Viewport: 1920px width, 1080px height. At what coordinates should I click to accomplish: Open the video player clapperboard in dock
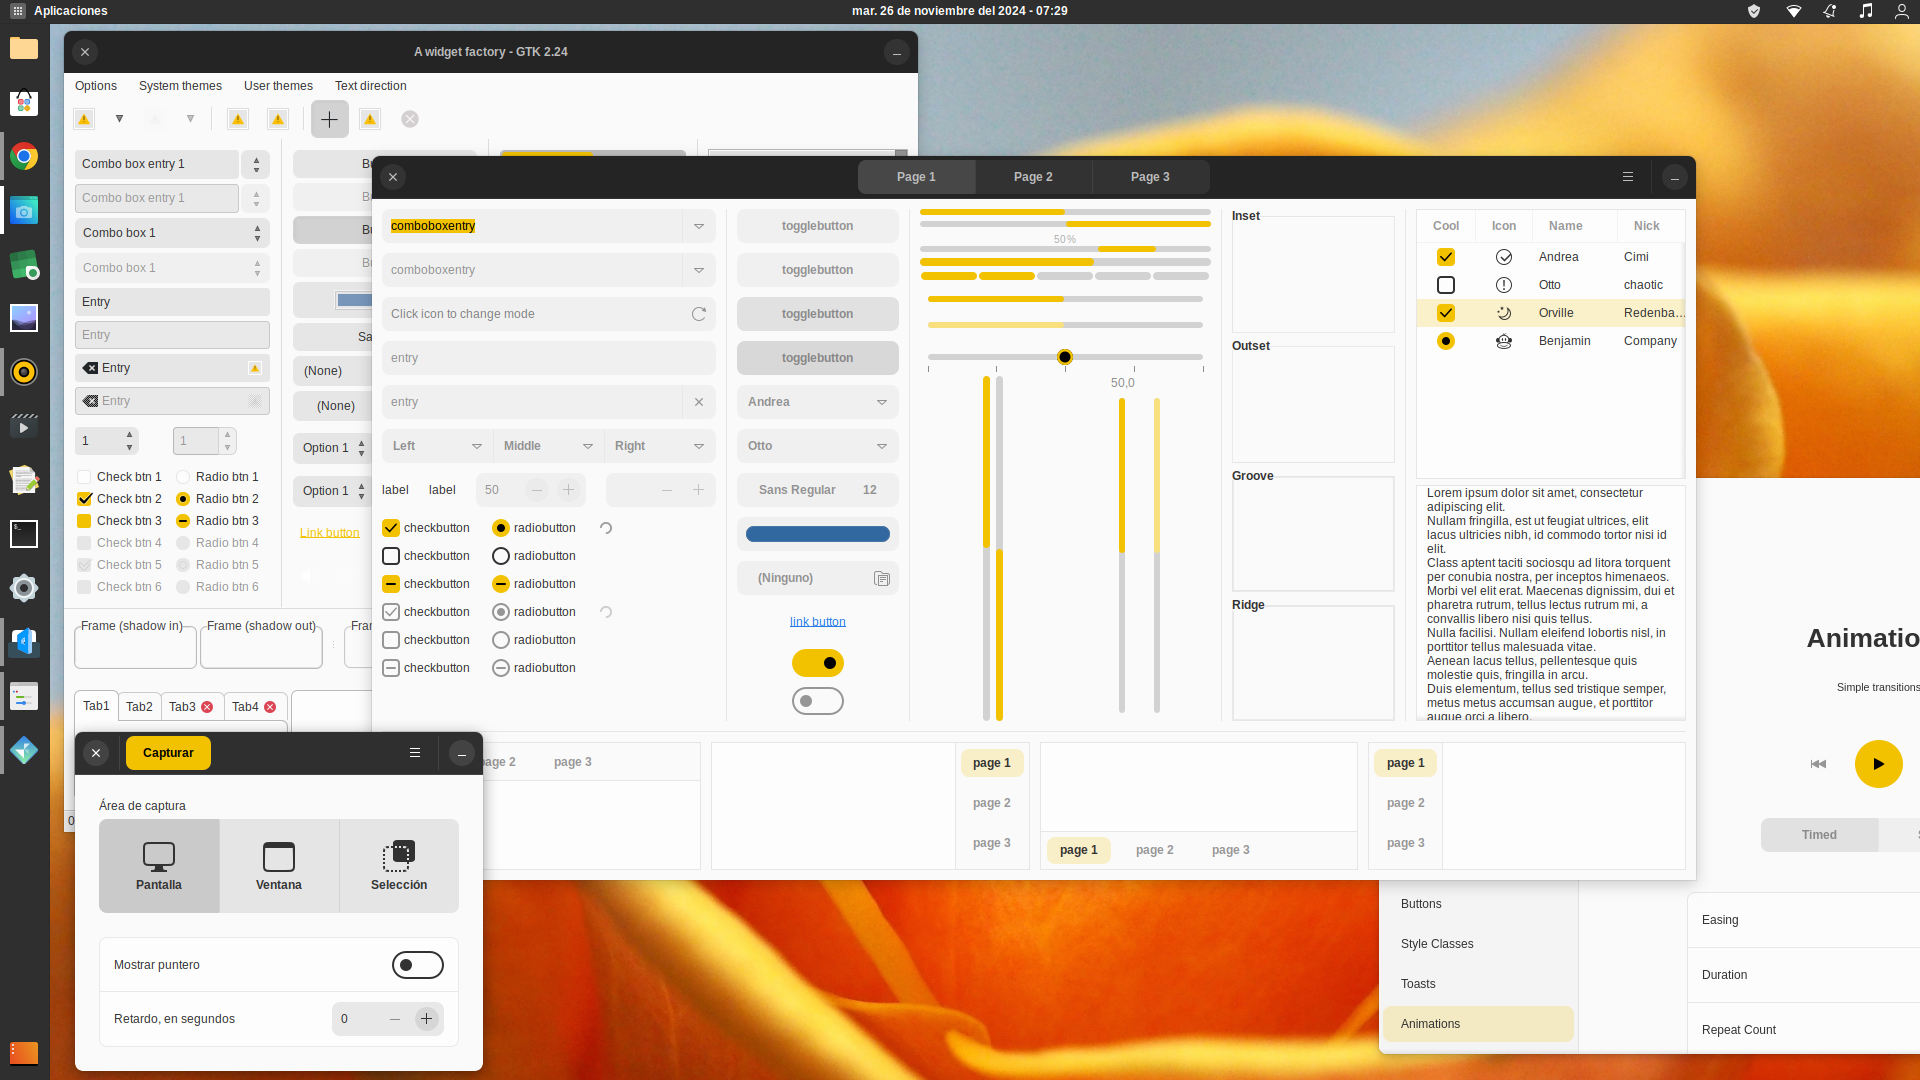pyautogui.click(x=24, y=426)
